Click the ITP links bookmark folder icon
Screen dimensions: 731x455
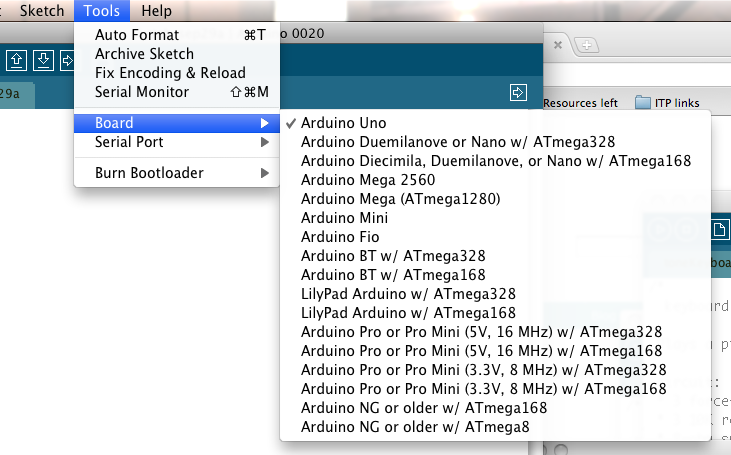[x=640, y=102]
